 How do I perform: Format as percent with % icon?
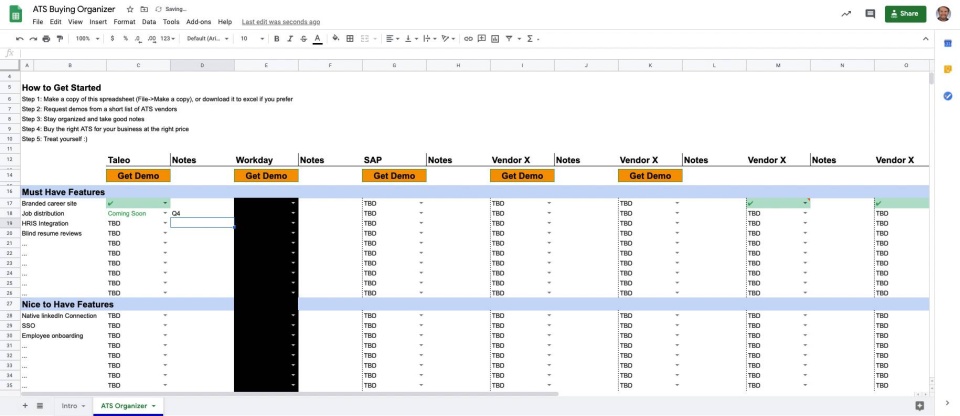[x=126, y=39]
